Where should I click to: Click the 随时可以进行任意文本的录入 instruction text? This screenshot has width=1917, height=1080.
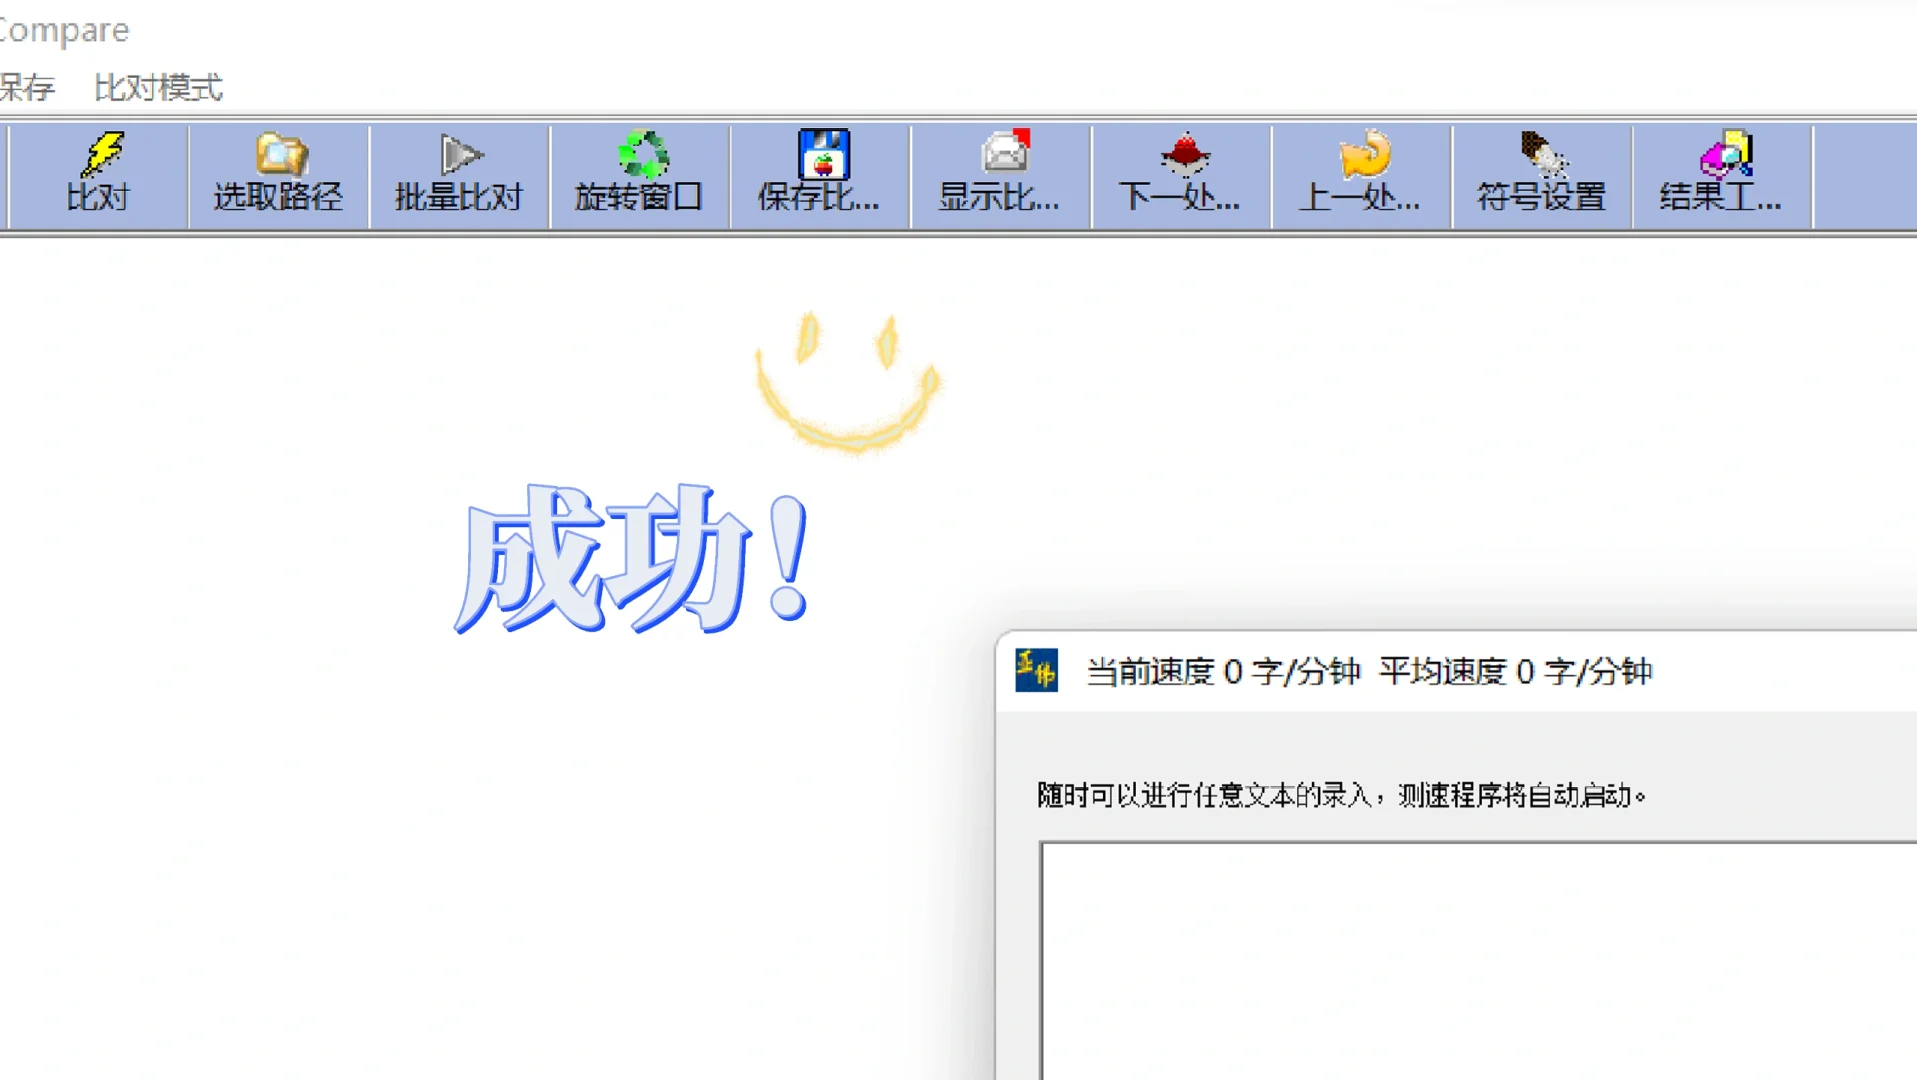[1341, 795]
